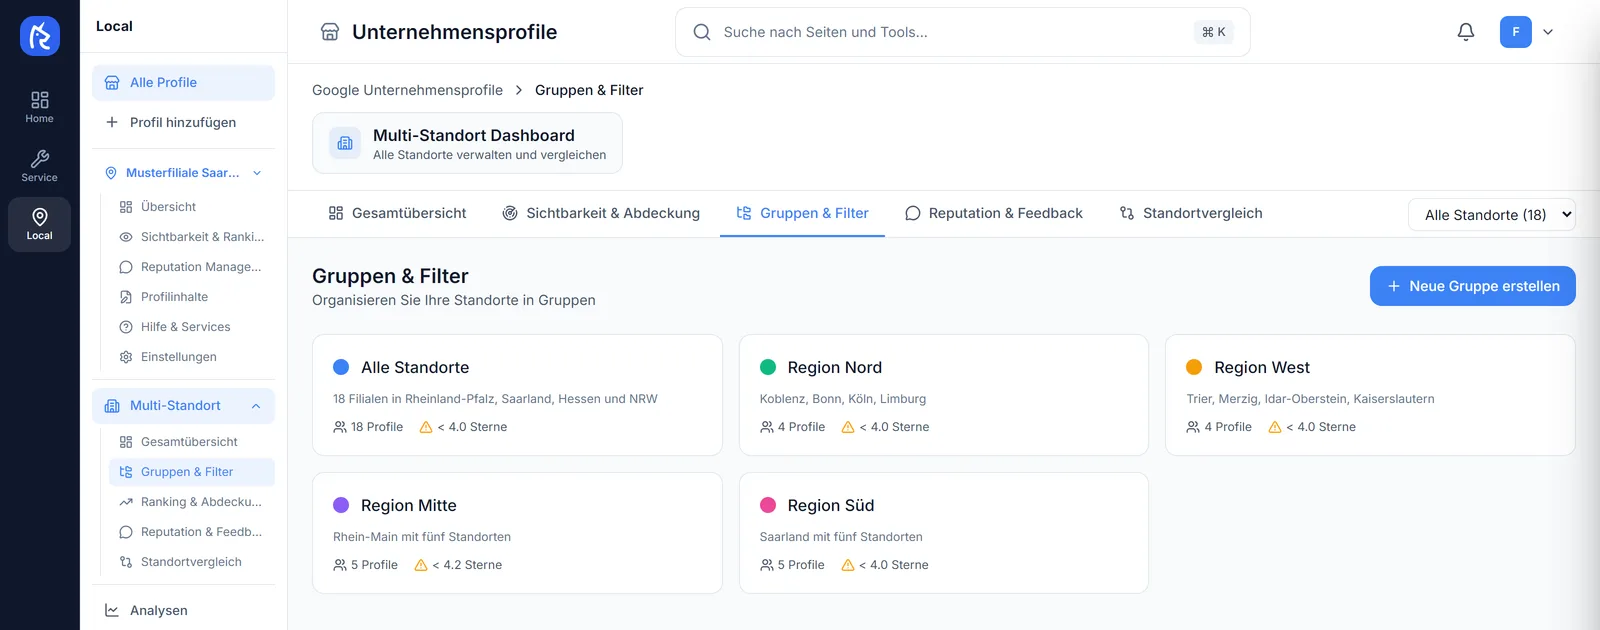Image resolution: width=1600 pixels, height=630 pixels.
Task: Click the help icon for Hilfe & Services
Action: (126, 327)
